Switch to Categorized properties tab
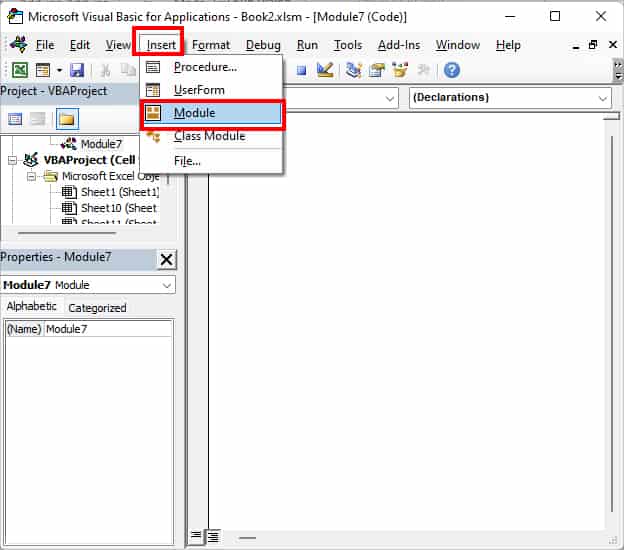 [x=97, y=308]
